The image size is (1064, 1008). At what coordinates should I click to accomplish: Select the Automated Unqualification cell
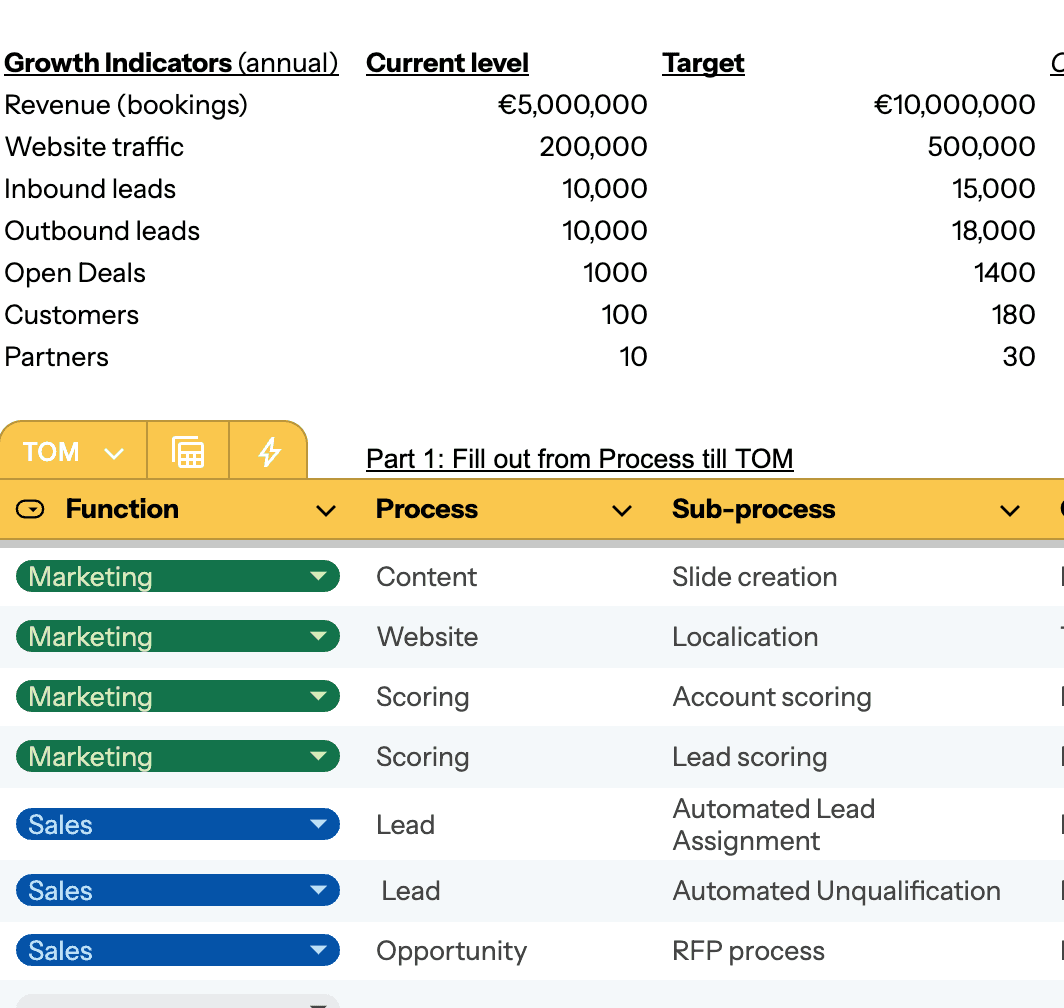(x=837, y=891)
